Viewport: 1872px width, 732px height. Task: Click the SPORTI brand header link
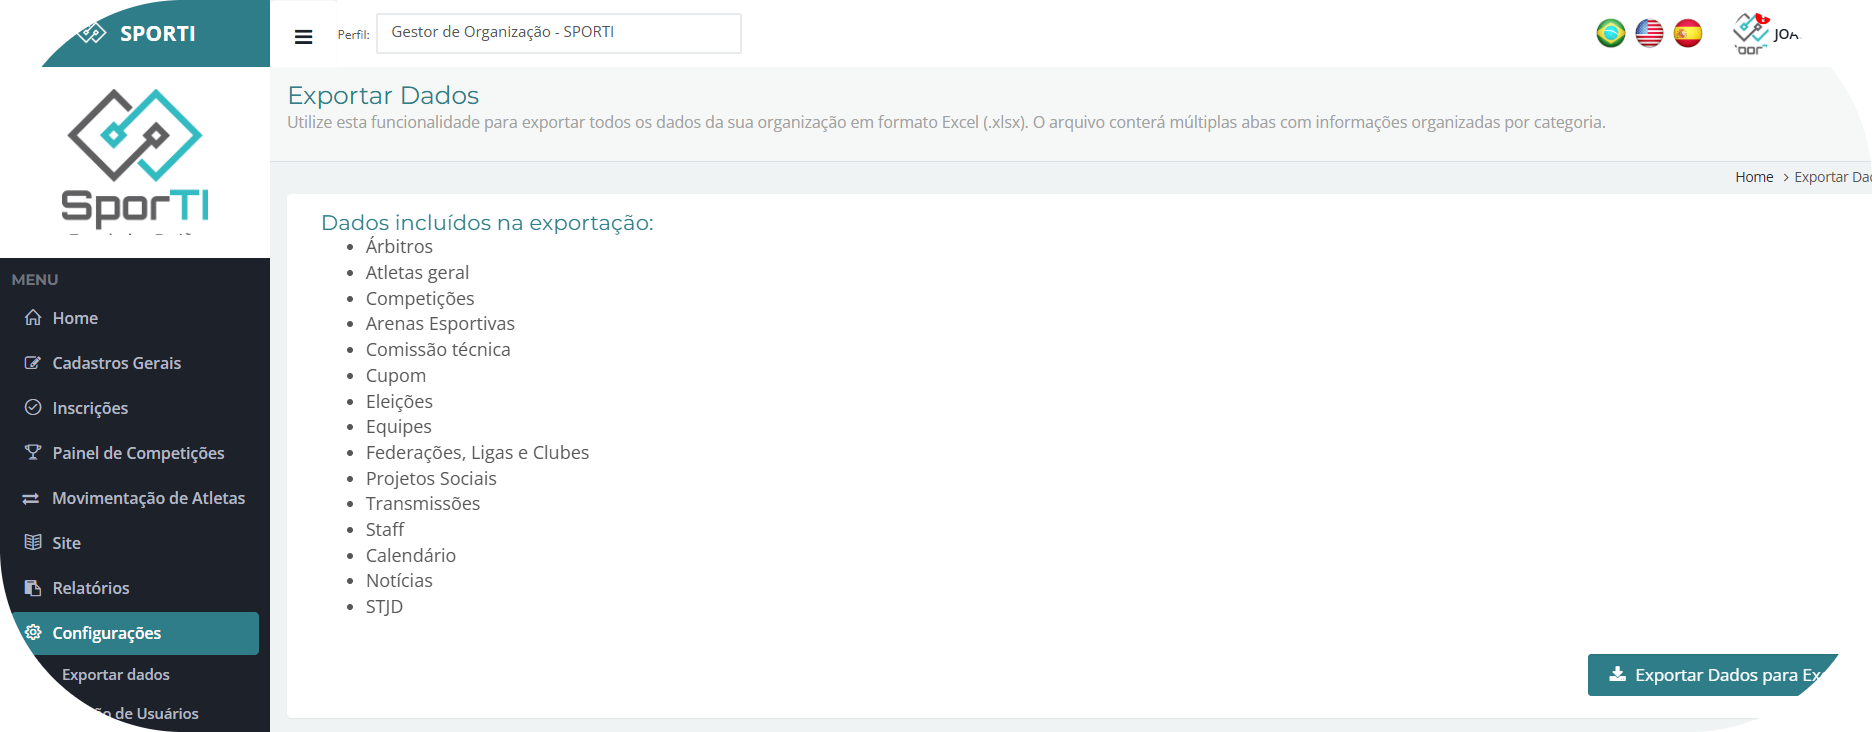(x=157, y=34)
